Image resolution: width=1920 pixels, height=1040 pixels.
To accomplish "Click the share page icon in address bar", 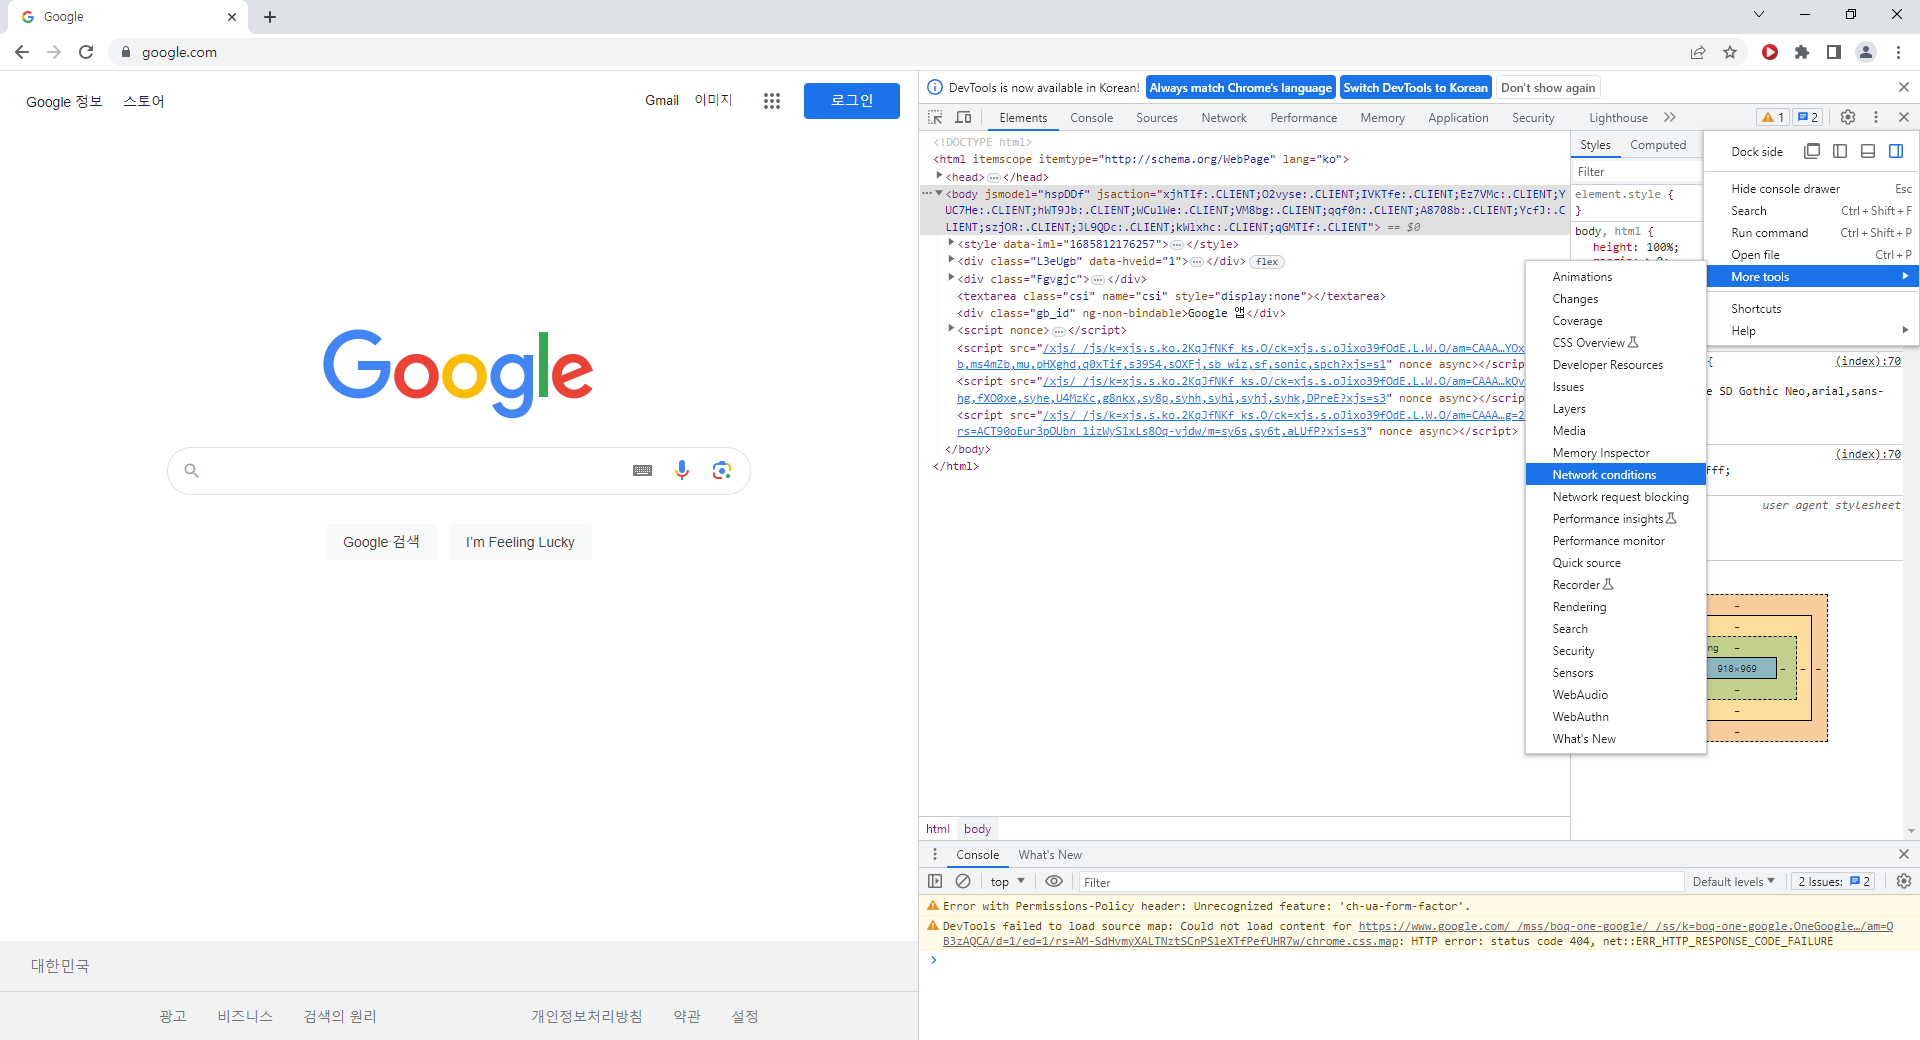I will 1698,52.
